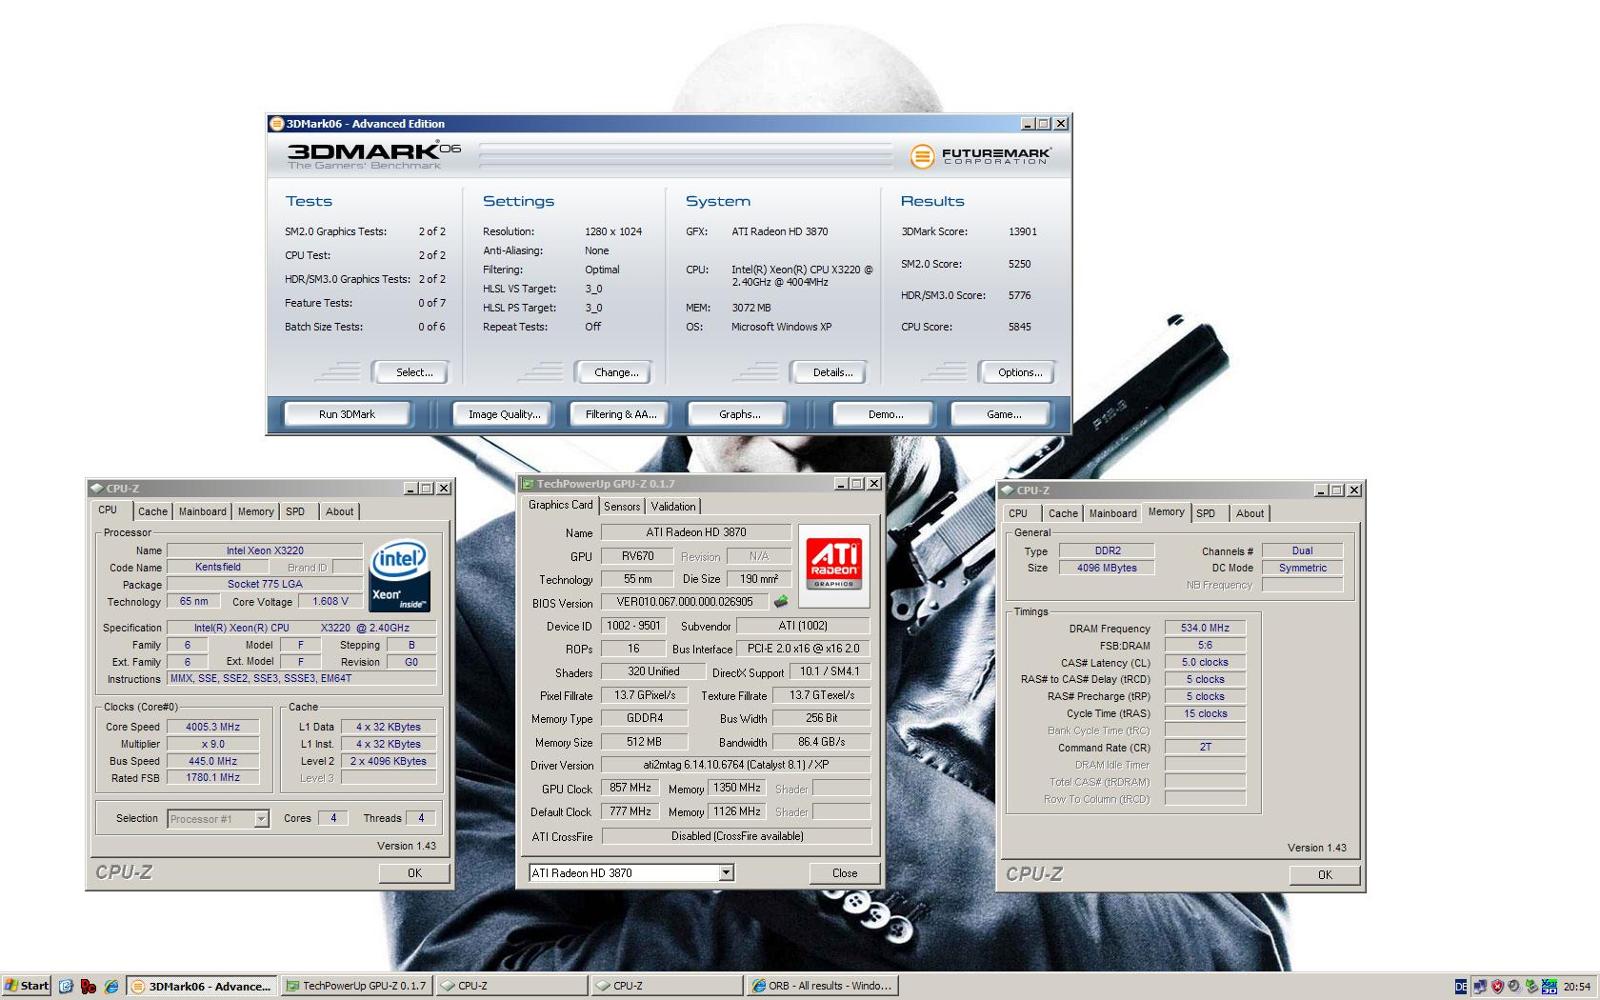Screen dimensions: 1600x1000
Task: Open the GPU-Z graphics card dropdown
Action: tap(727, 873)
